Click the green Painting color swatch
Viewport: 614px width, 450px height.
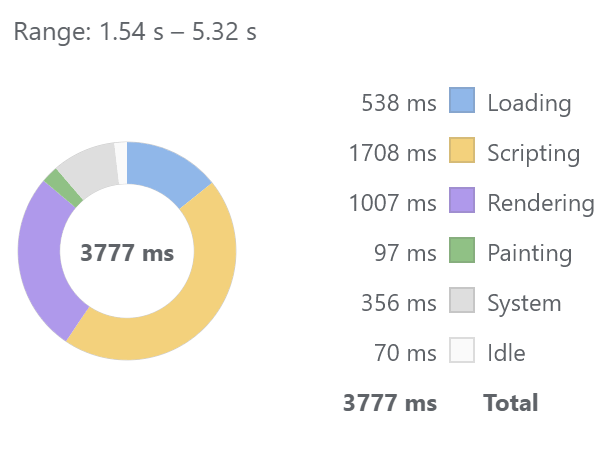461,252
